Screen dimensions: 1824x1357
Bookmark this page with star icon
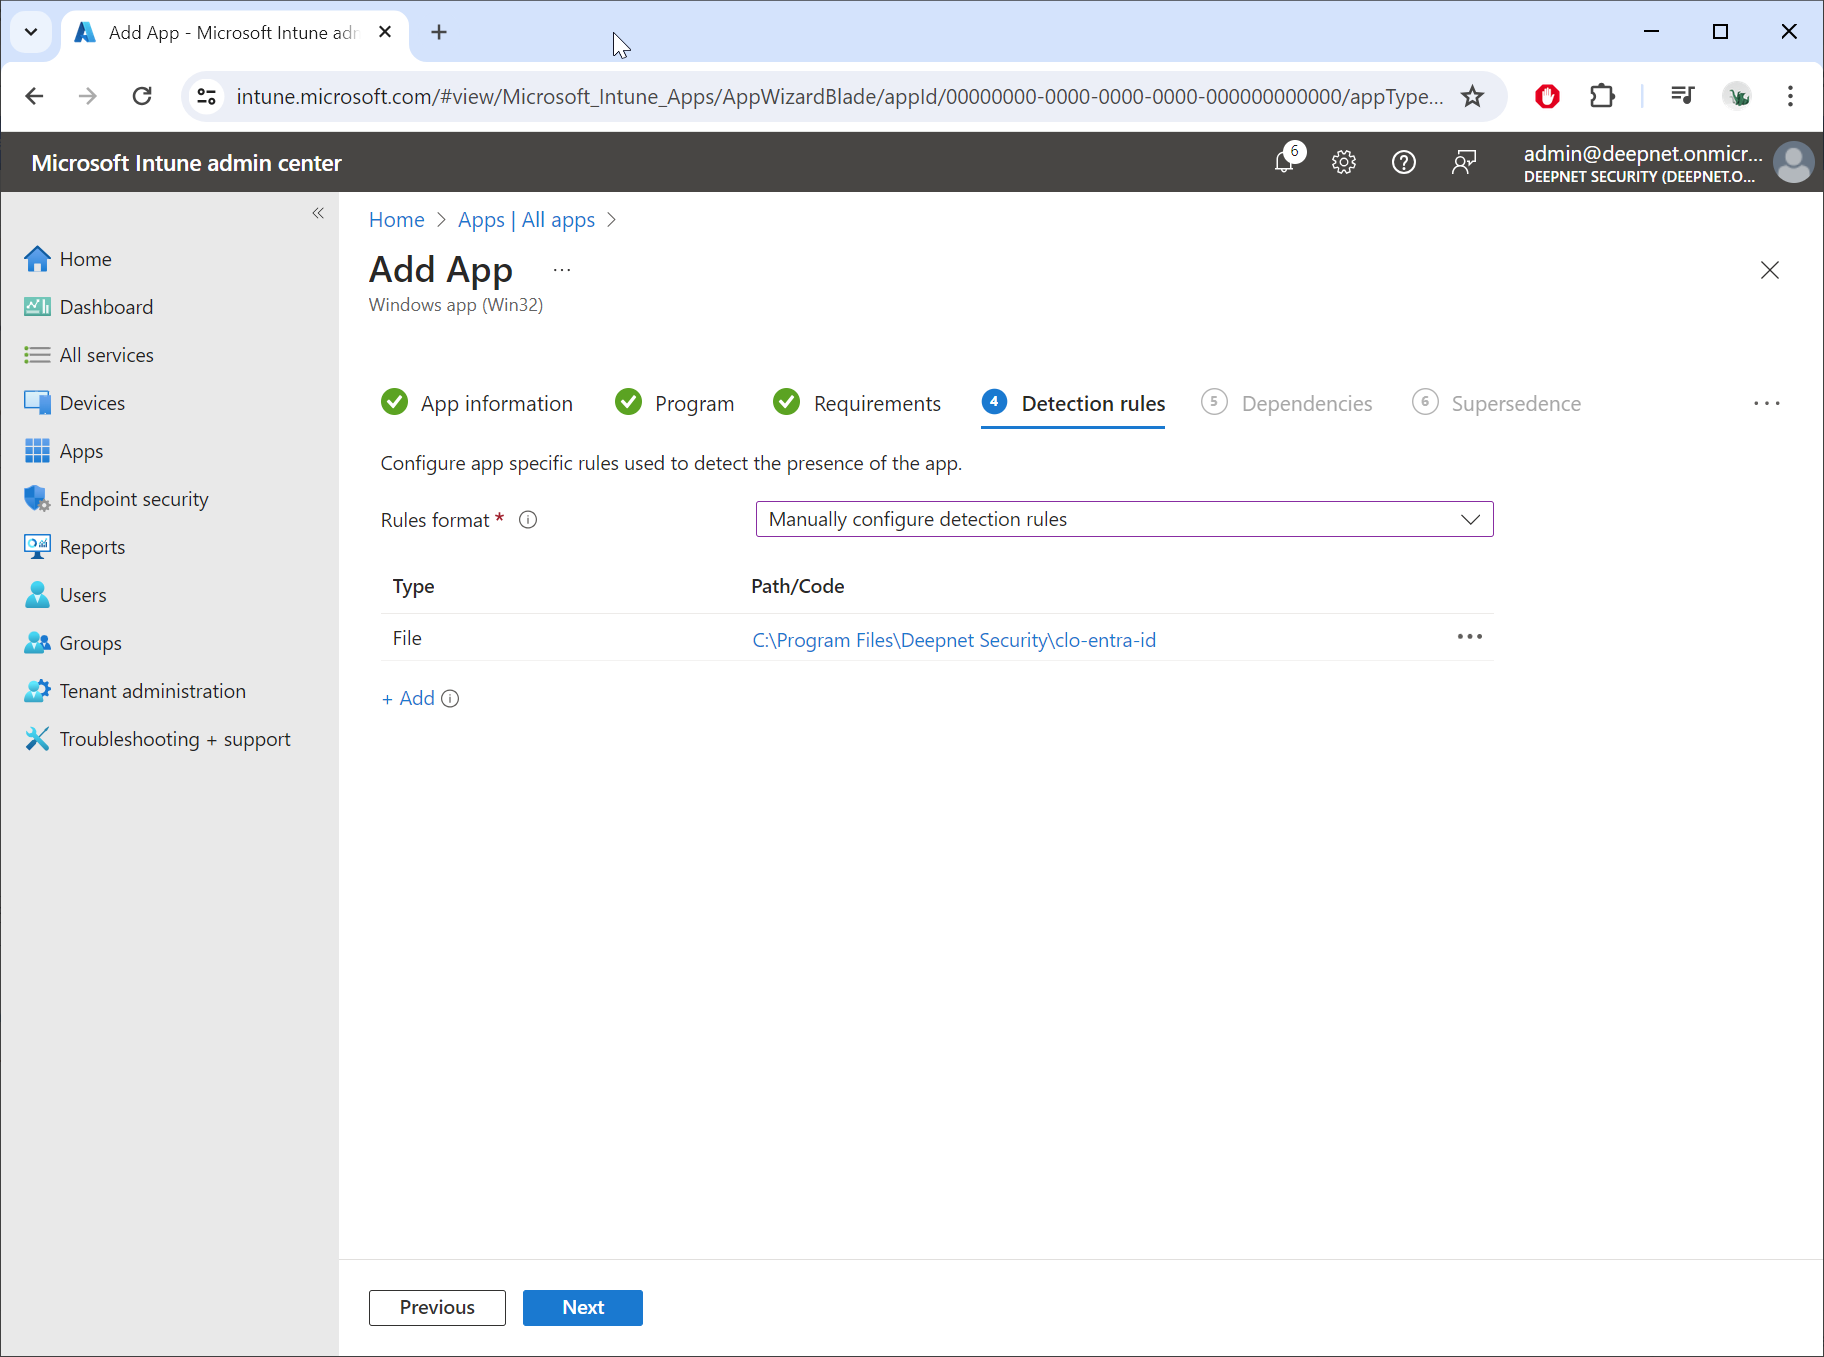[1472, 96]
